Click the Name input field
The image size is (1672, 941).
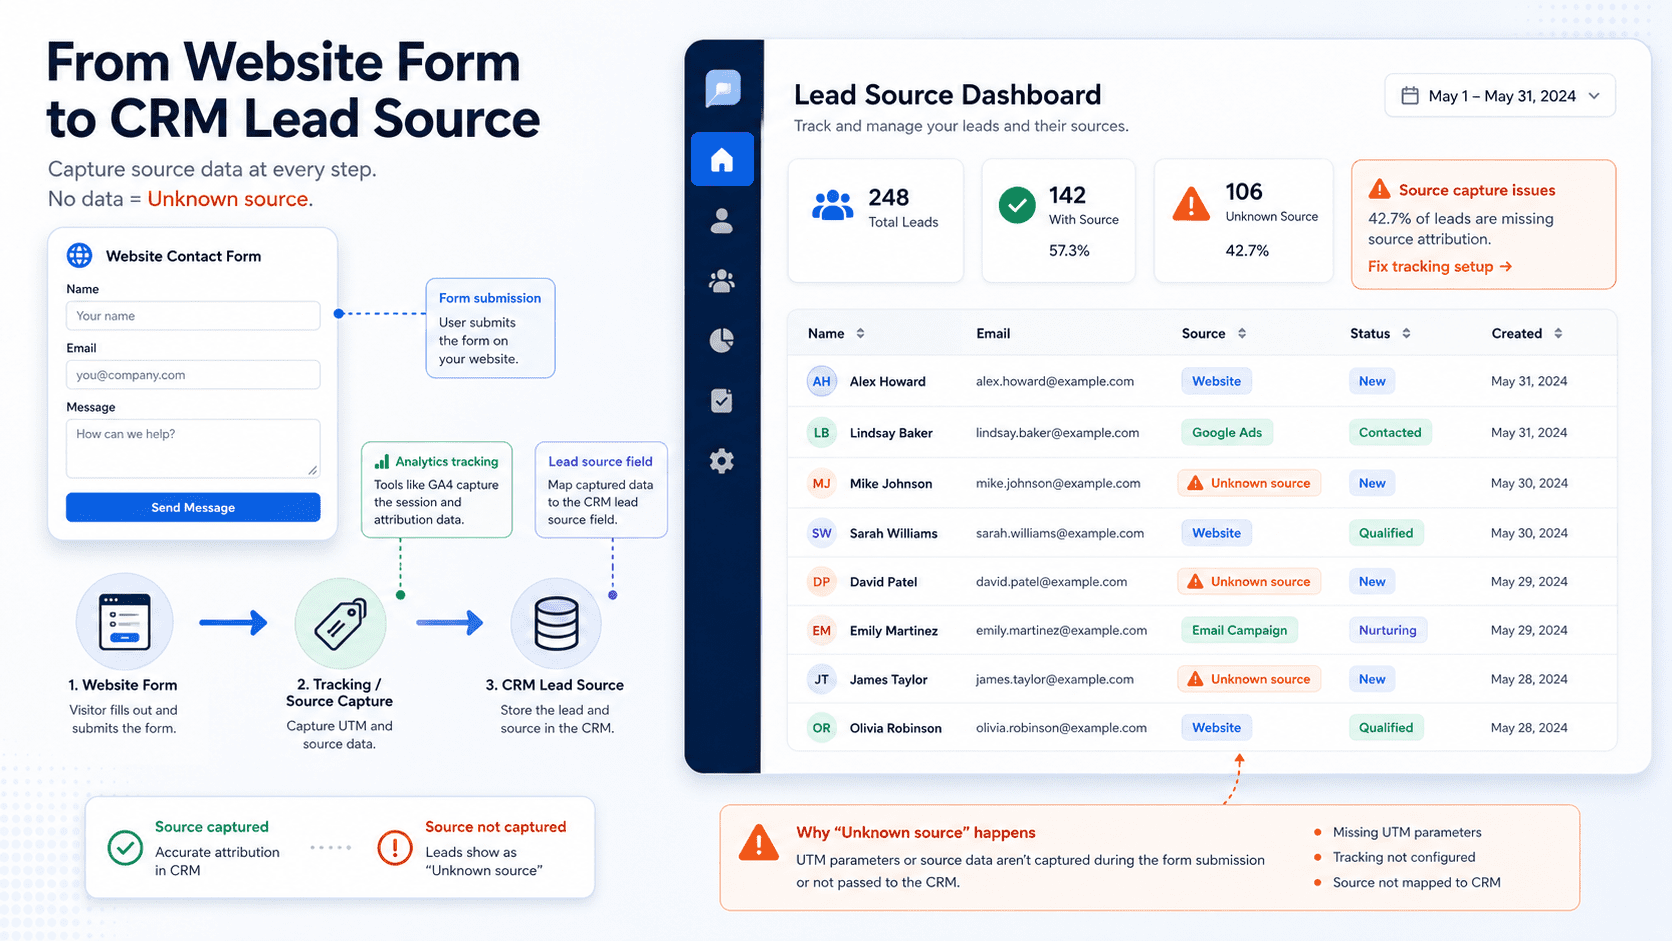tap(193, 316)
